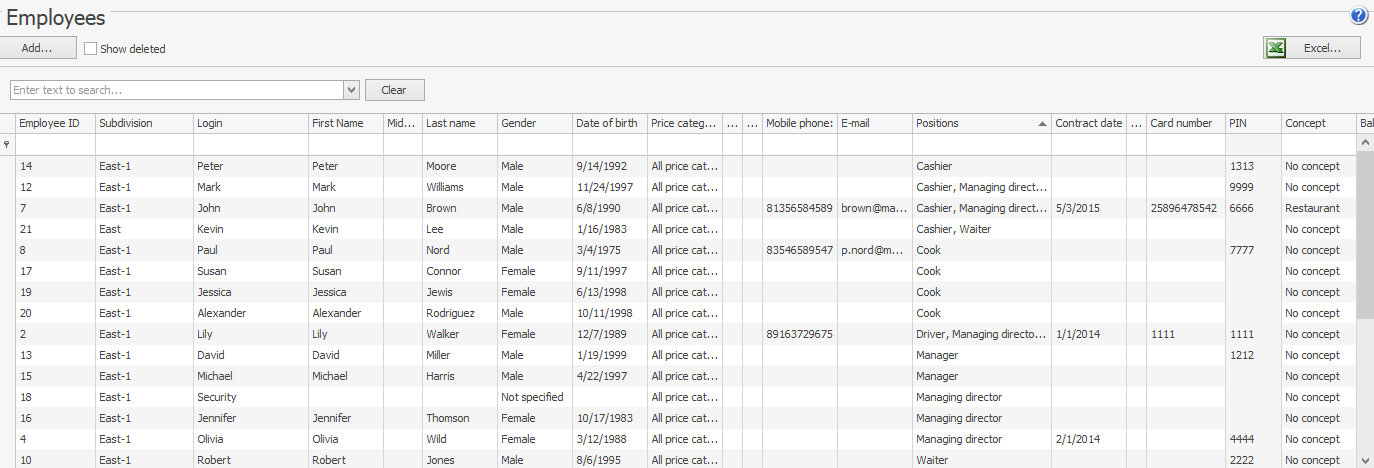The width and height of the screenshot is (1374, 468).
Task: Click the Positions column sort arrow
Action: point(1042,124)
